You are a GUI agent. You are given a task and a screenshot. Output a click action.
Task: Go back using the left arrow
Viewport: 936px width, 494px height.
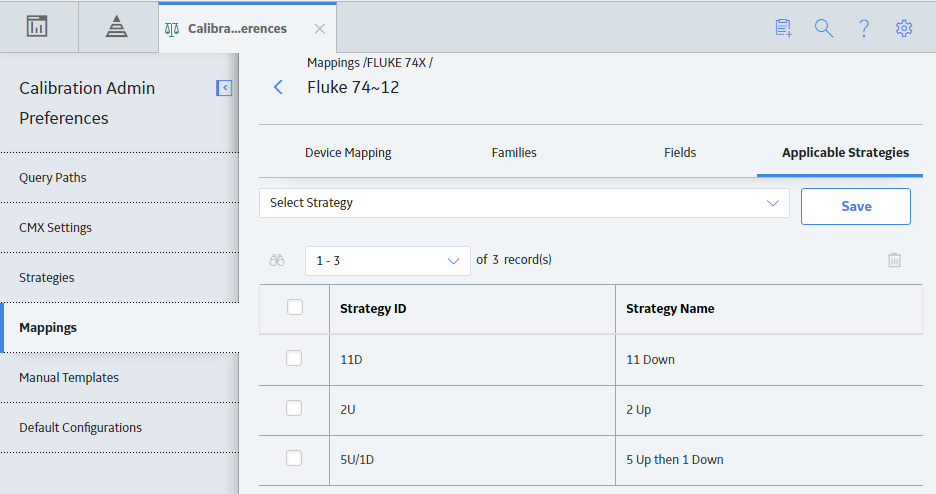[278, 87]
